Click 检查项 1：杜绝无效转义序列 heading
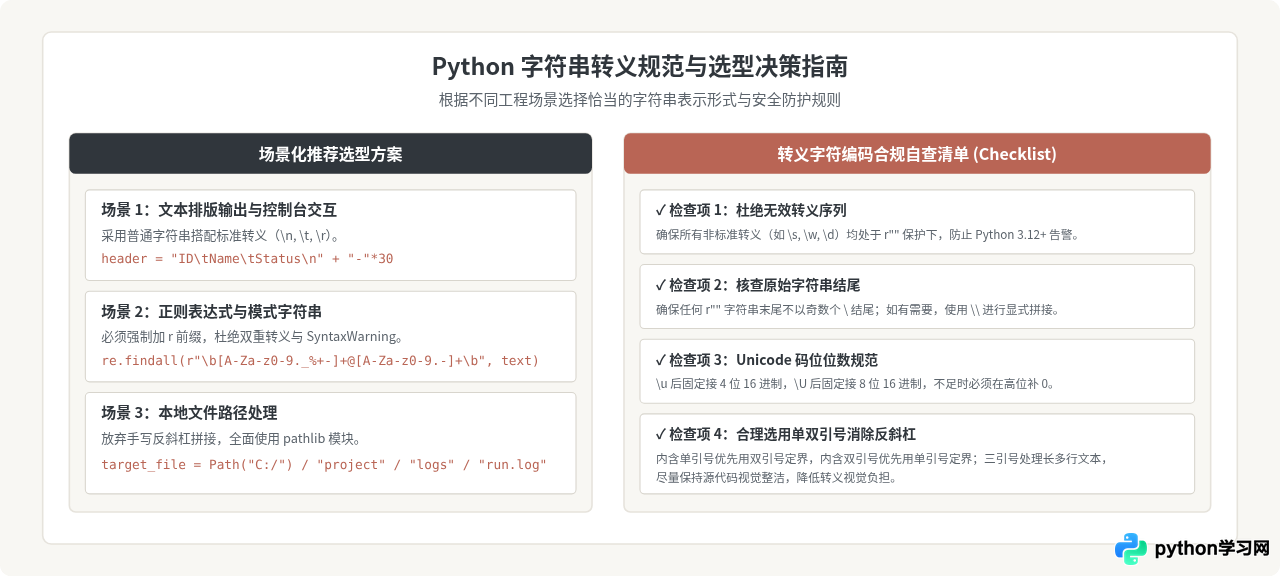1280x576 pixels. [751, 210]
